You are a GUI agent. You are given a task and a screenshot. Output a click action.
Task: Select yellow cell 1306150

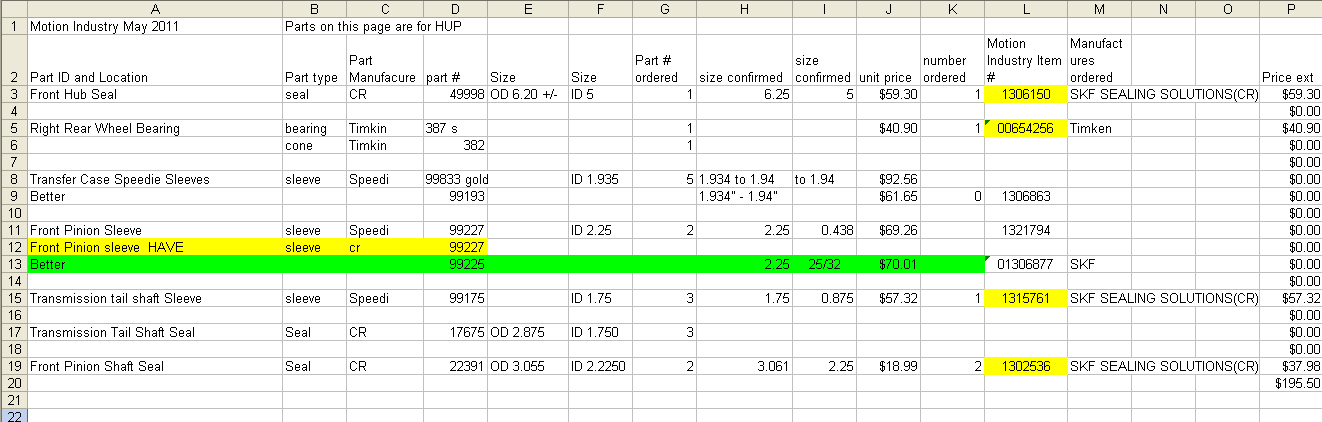(x=1025, y=94)
